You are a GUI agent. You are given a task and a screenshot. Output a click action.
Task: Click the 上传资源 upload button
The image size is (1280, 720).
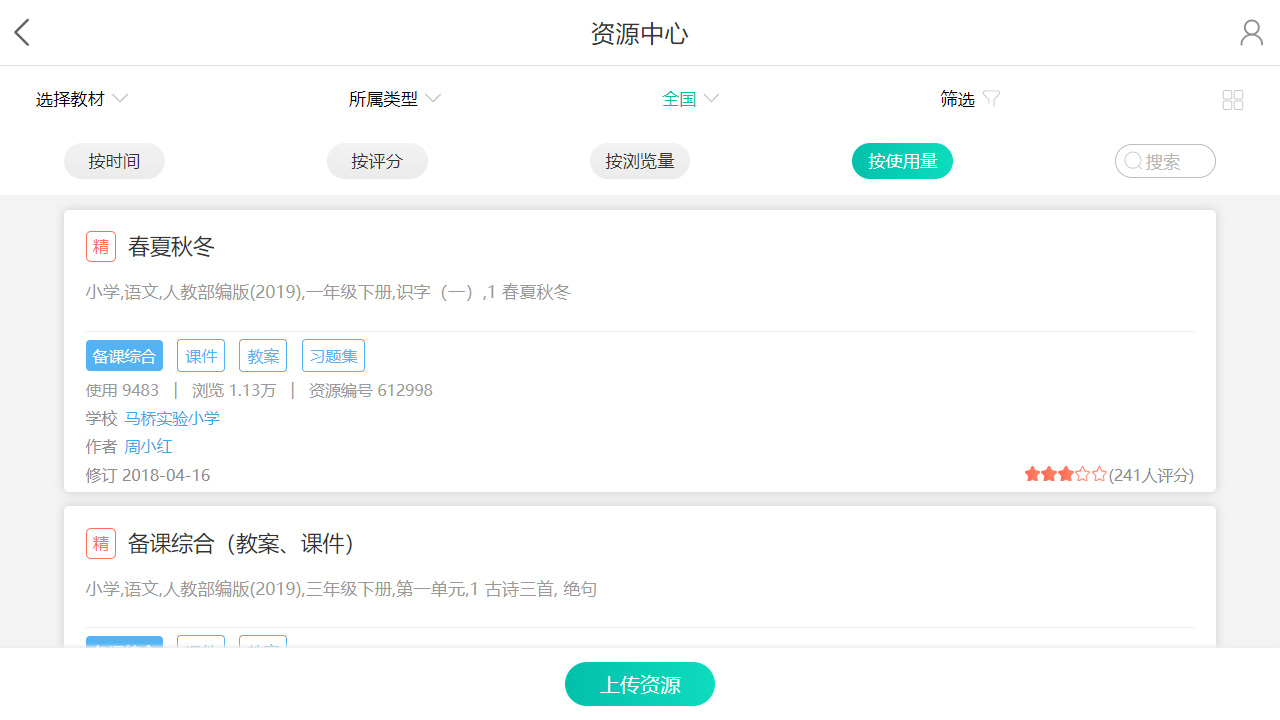tap(639, 684)
